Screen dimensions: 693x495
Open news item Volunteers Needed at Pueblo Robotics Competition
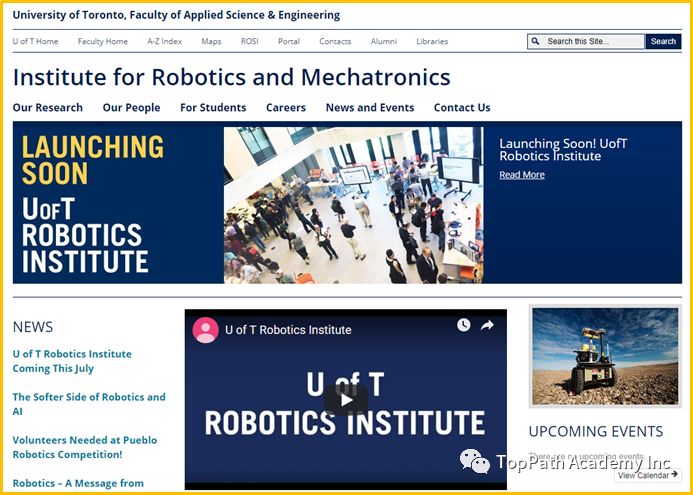click(85, 447)
